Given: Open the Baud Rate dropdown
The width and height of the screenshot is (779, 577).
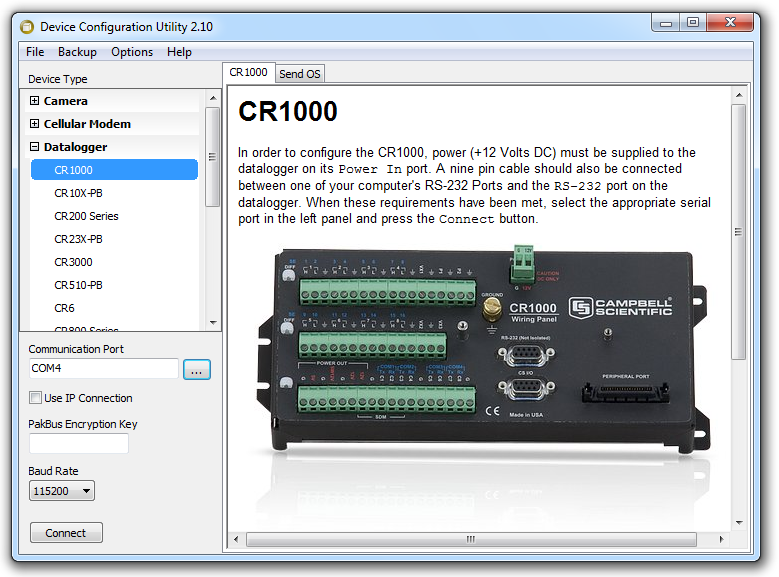Looking at the screenshot, I should click(x=62, y=491).
